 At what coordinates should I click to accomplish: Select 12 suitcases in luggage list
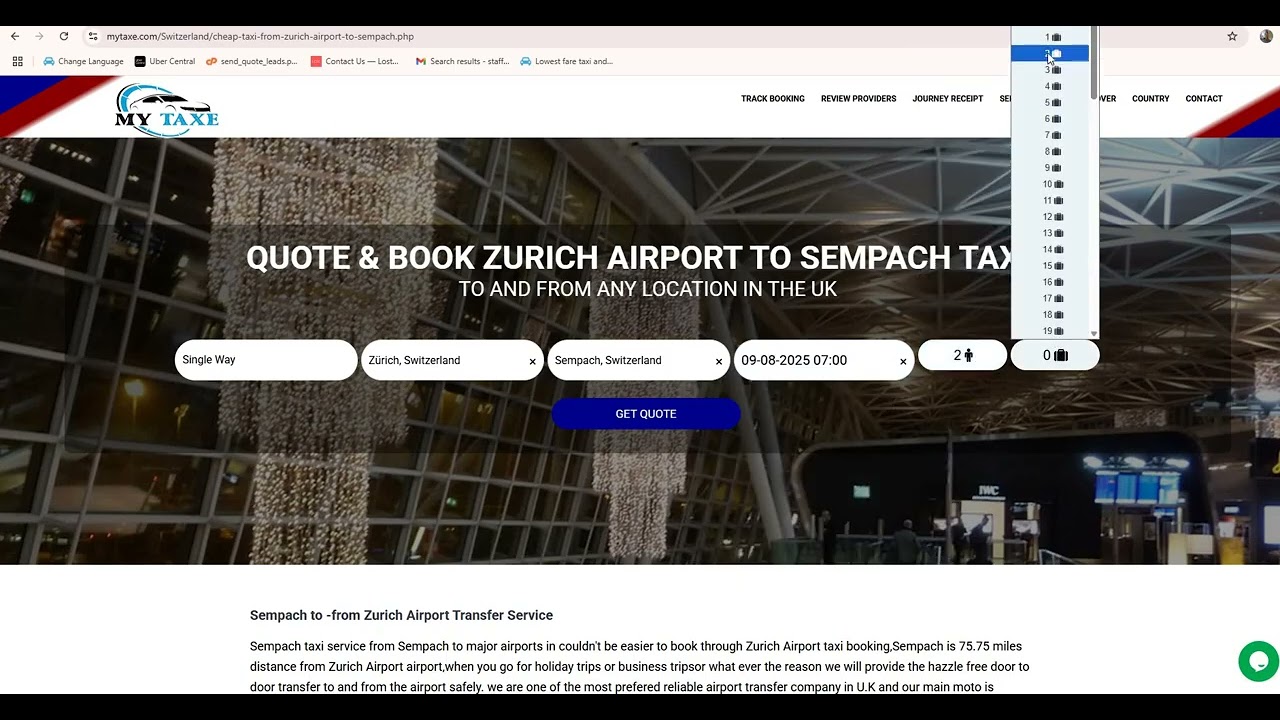coord(1050,217)
